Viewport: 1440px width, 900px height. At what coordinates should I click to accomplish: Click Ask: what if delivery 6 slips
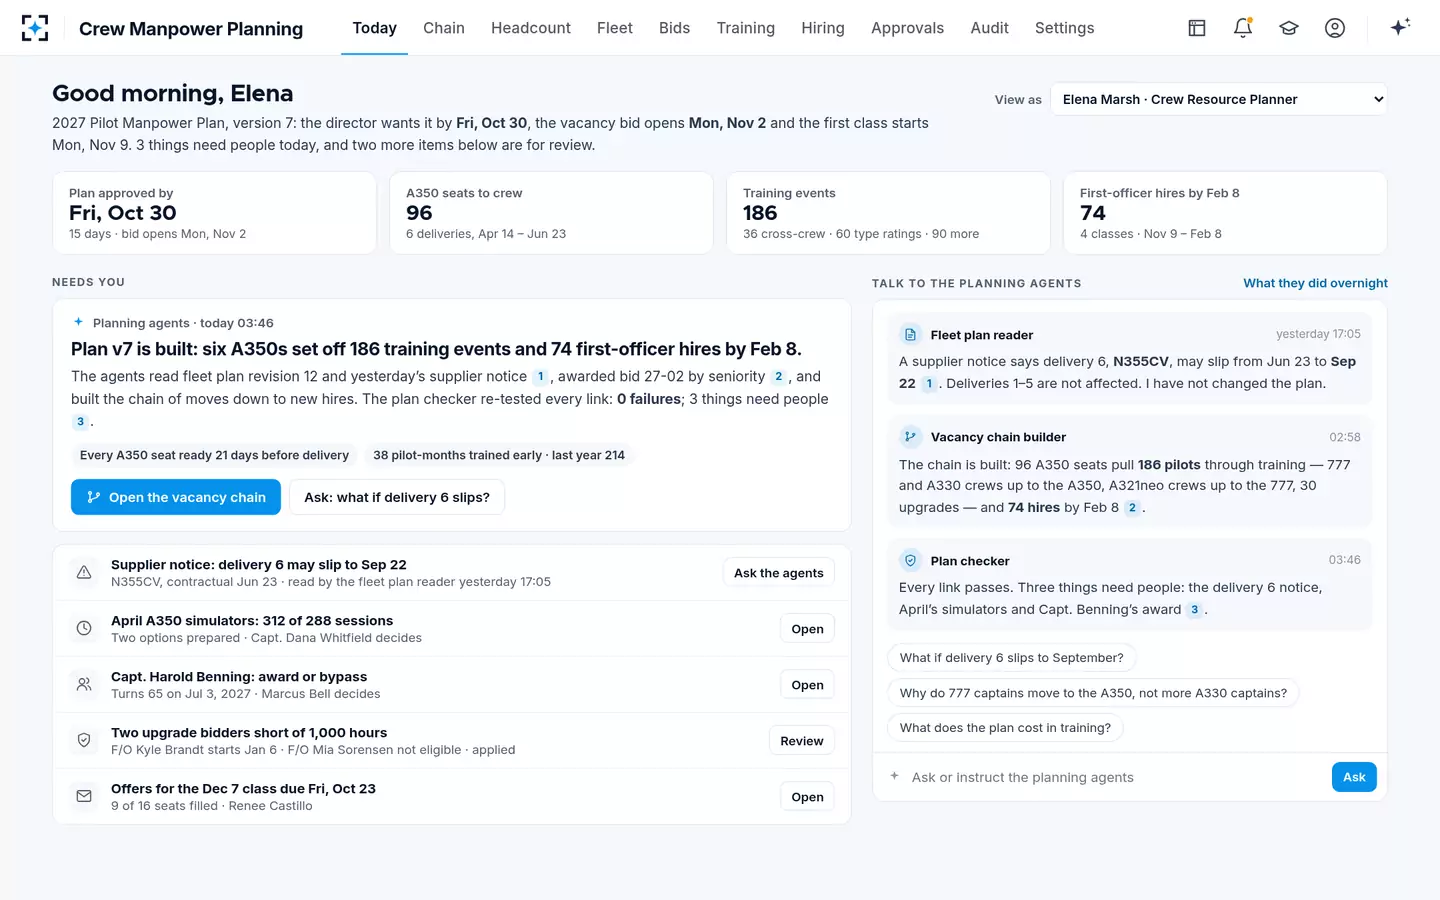pyautogui.click(x=397, y=497)
